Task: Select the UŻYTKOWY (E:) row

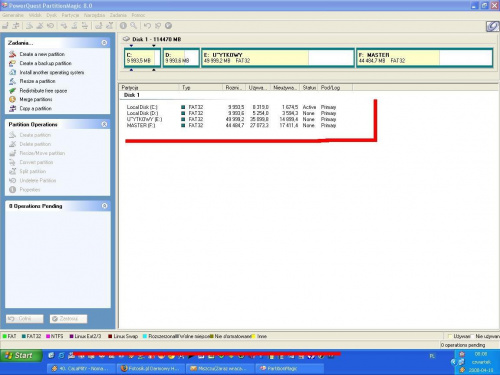Action: click(231, 119)
